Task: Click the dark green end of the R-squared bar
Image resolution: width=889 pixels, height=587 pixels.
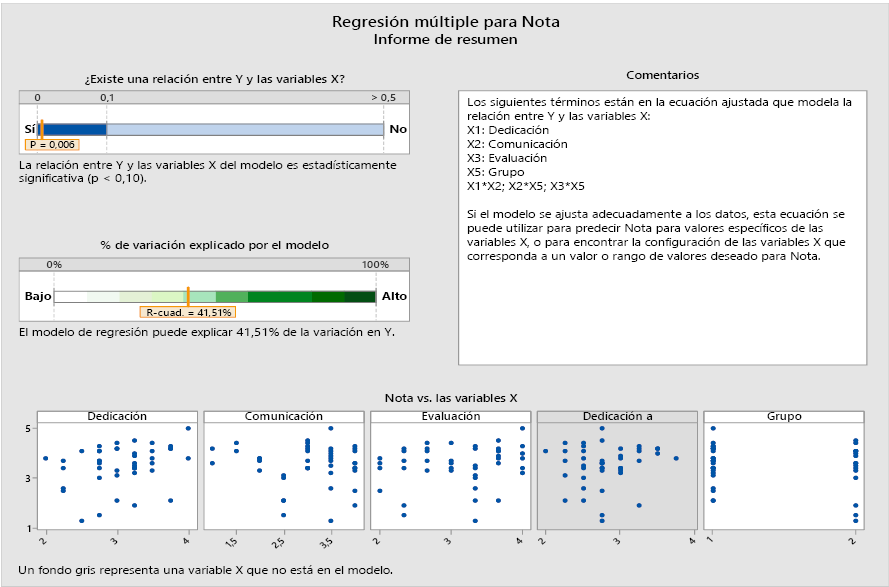Action: click(359, 297)
